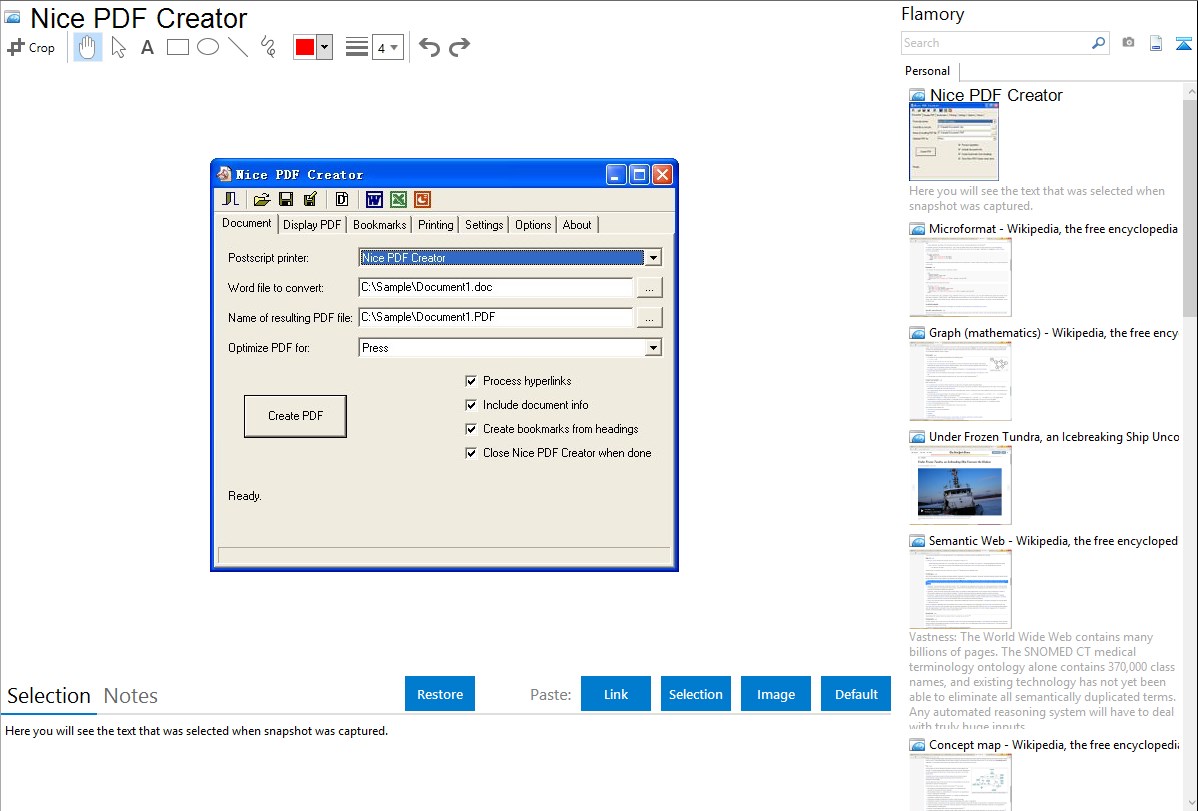Open the Semantic Web snapshot thumbnail
Image resolution: width=1198 pixels, height=811 pixels.
(960, 589)
